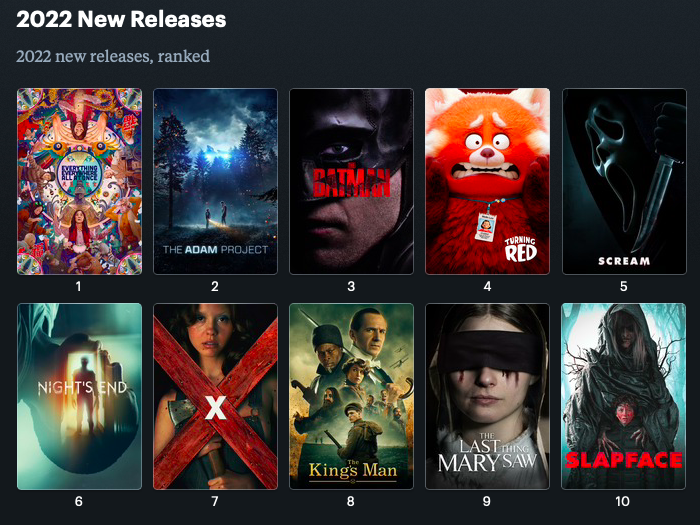Open The Last Thing Mary Saw poster
This screenshot has width=700, height=525.
pos(488,396)
